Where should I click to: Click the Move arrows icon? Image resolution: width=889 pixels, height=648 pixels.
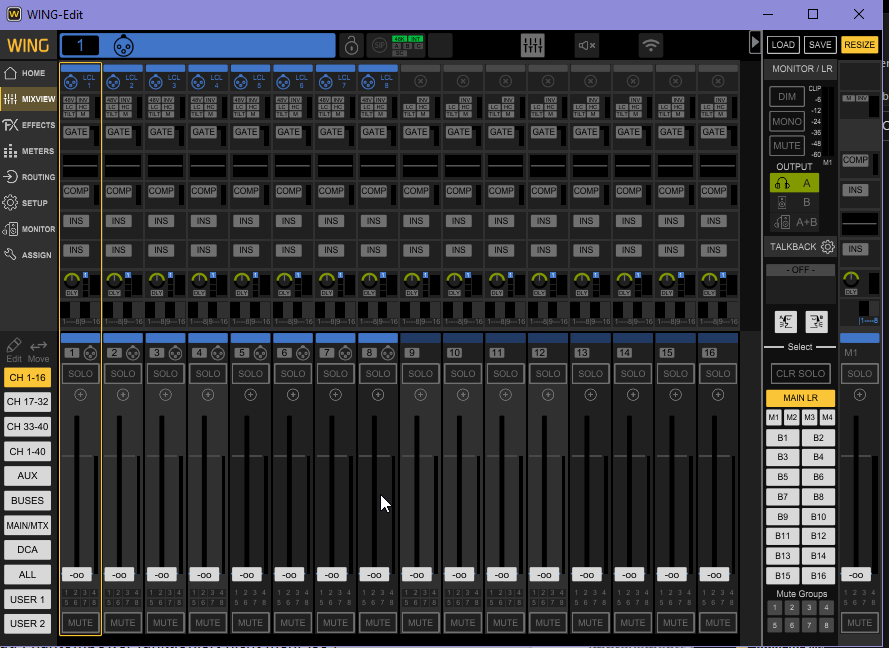[x=39, y=350]
